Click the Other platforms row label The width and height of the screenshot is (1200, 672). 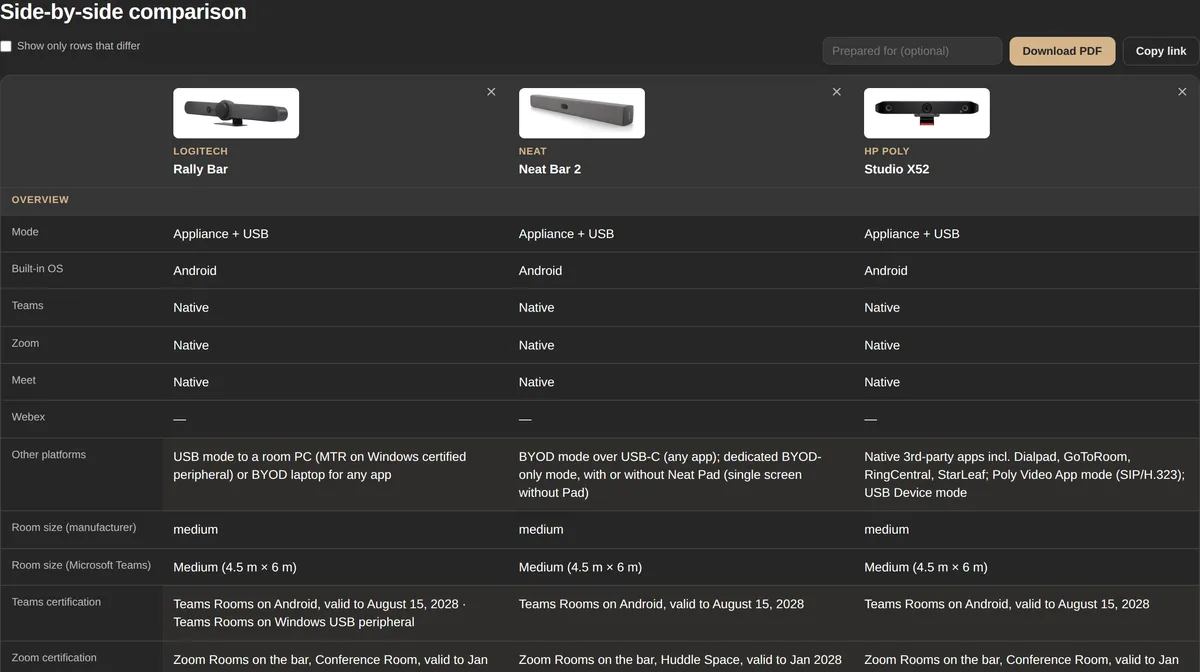[x=49, y=455]
